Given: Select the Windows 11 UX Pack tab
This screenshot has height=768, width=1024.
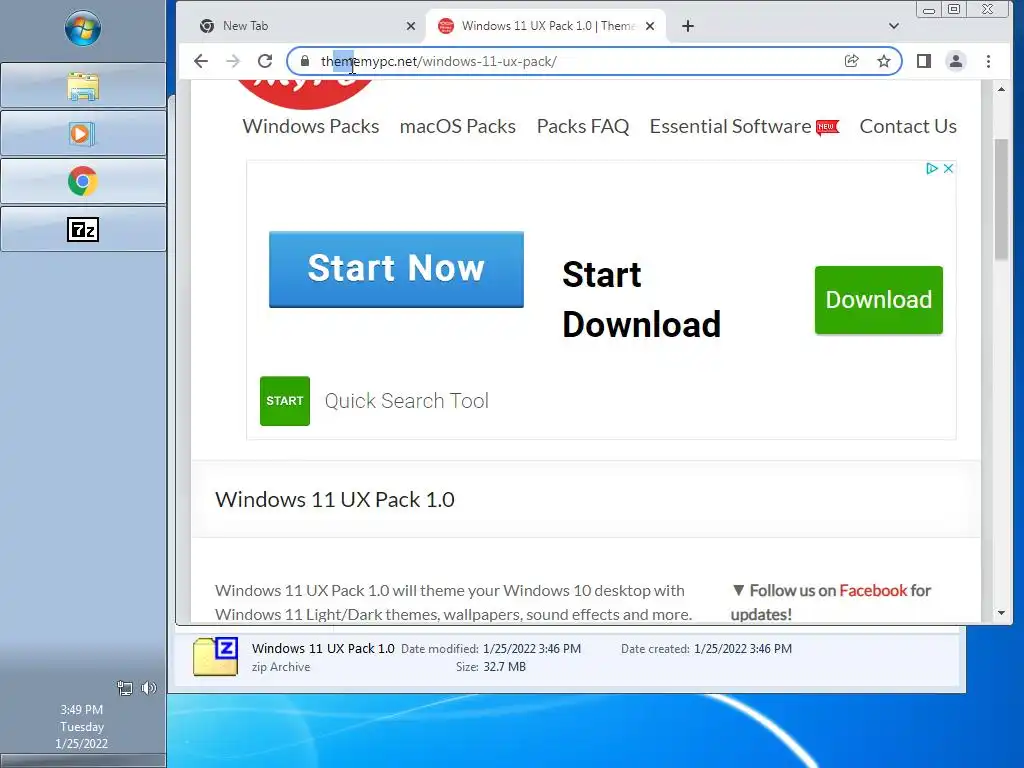Looking at the screenshot, I should [546, 26].
